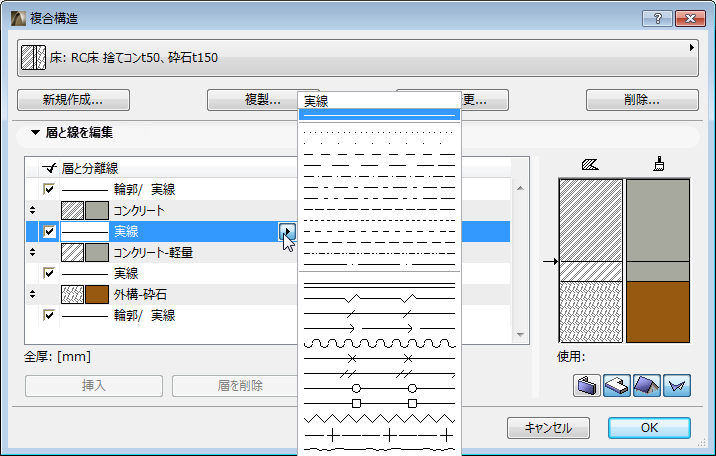
Task: Click hatch fill swatch in コンクリート row
Action: tap(73, 210)
